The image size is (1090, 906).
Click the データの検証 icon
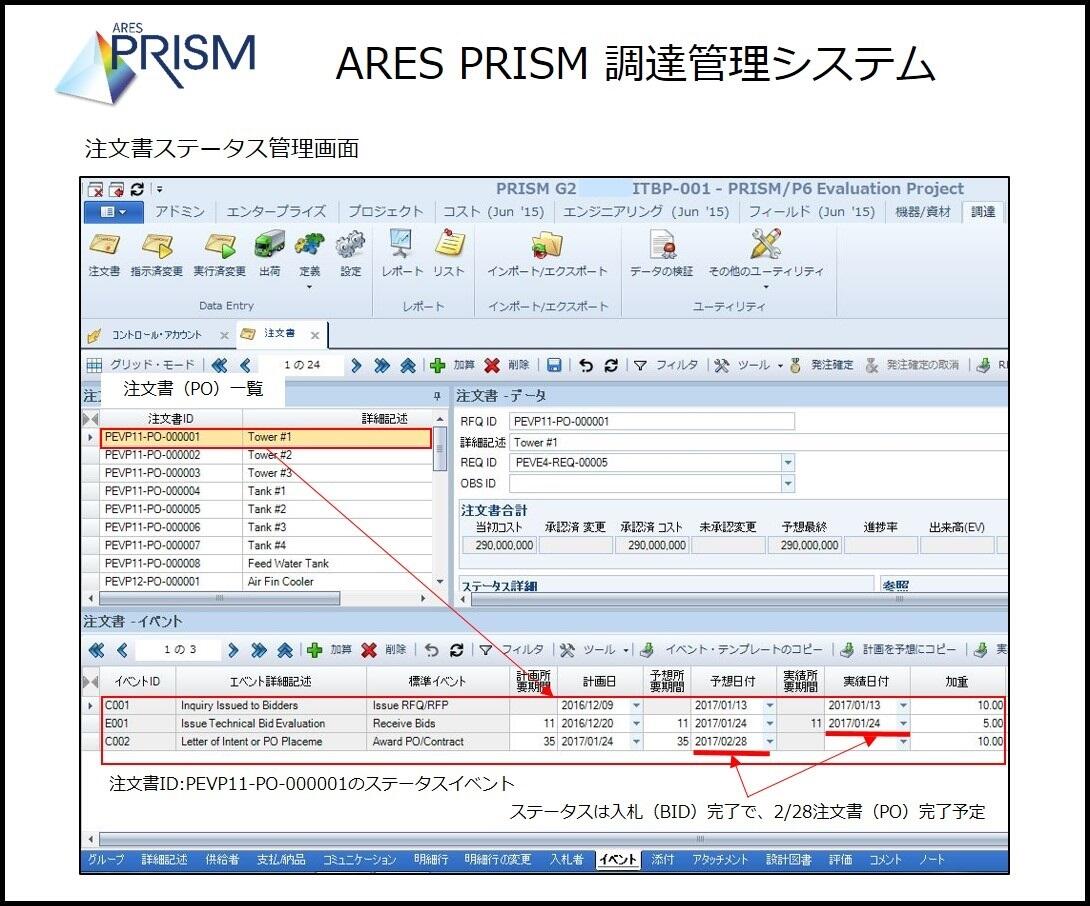pos(661,254)
